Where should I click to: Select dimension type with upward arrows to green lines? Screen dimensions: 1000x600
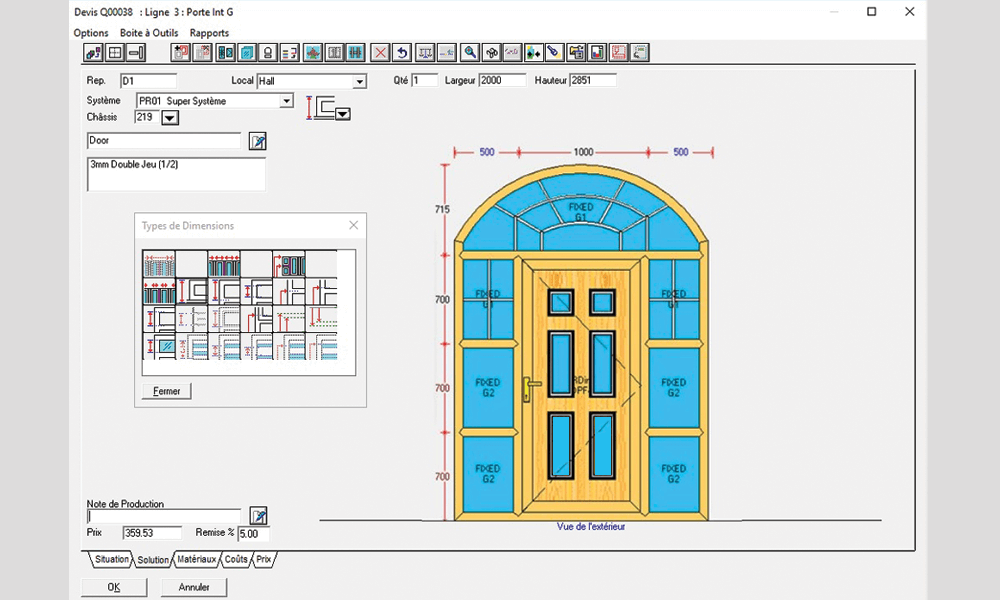coord(290,318)
